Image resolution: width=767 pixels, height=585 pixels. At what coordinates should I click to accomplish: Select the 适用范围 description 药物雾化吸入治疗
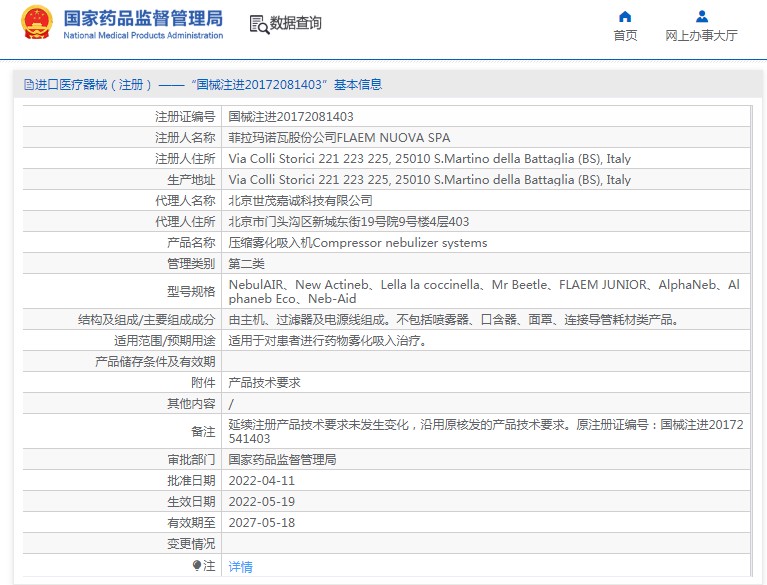[x=328, y=340]
